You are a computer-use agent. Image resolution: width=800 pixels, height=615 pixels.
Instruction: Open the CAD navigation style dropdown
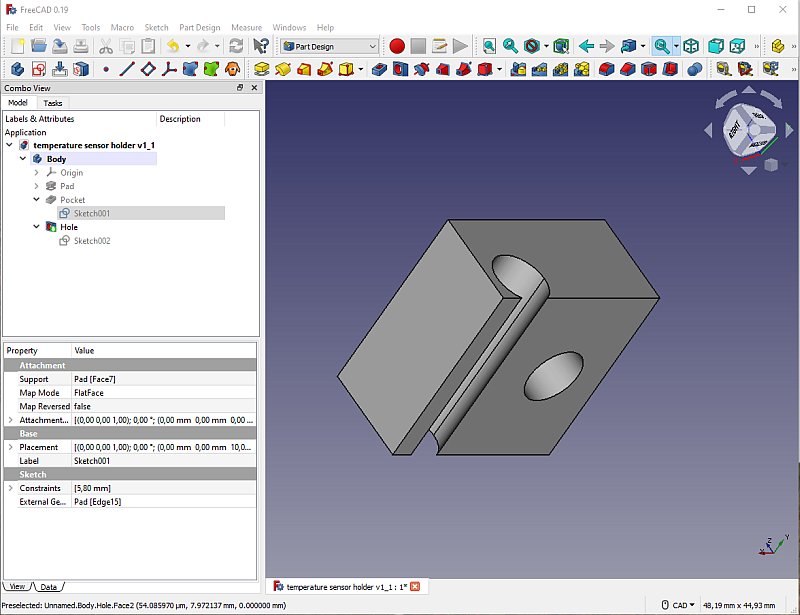pos(680,605)
